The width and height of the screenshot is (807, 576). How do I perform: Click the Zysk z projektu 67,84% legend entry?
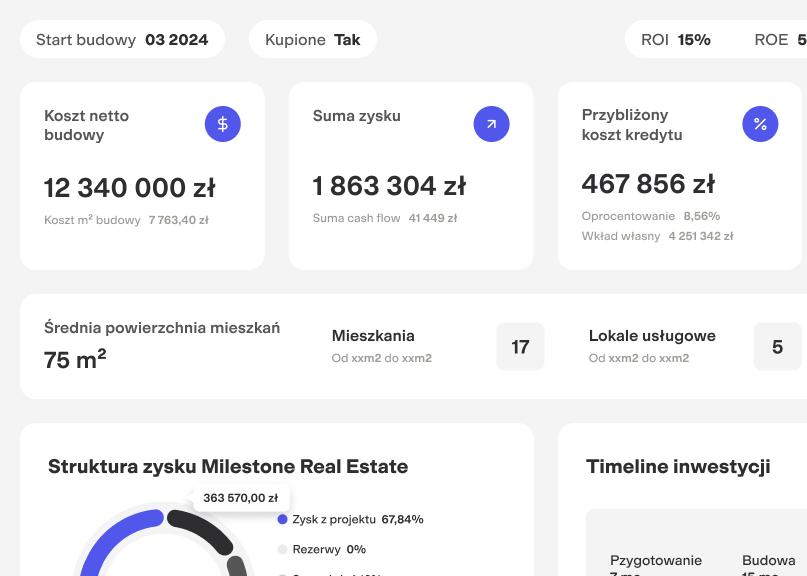tap(350, 519)
